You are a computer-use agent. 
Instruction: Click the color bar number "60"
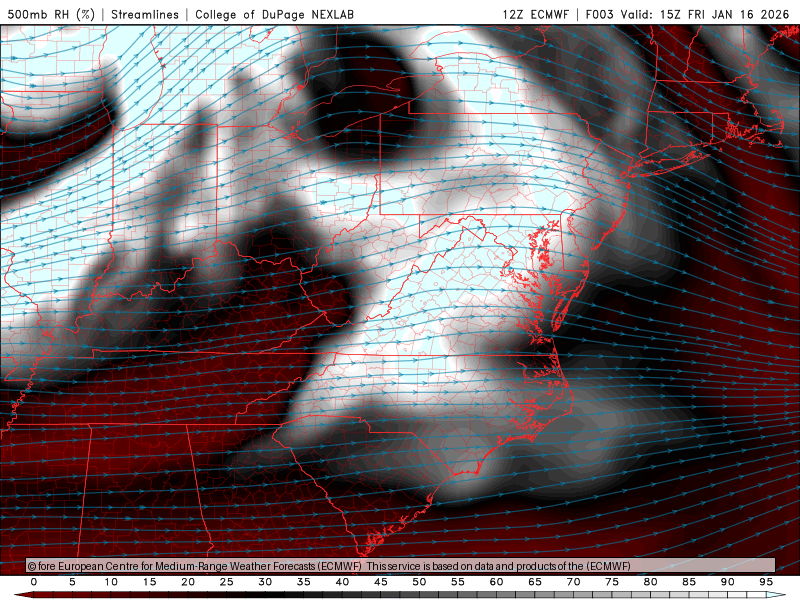tap(496, 582)
